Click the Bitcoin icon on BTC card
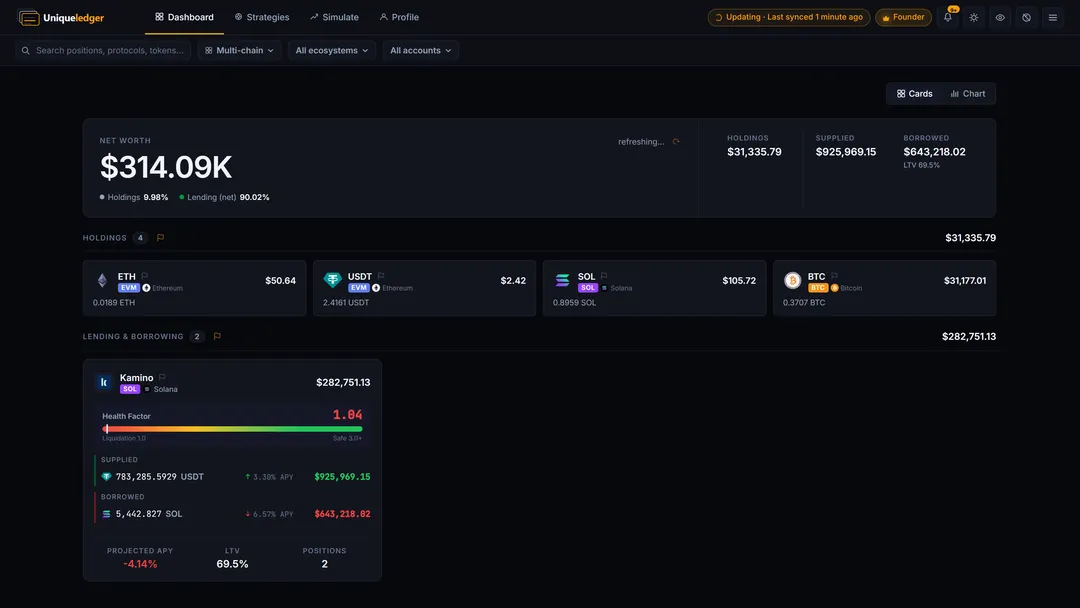 tap(793, 280)
